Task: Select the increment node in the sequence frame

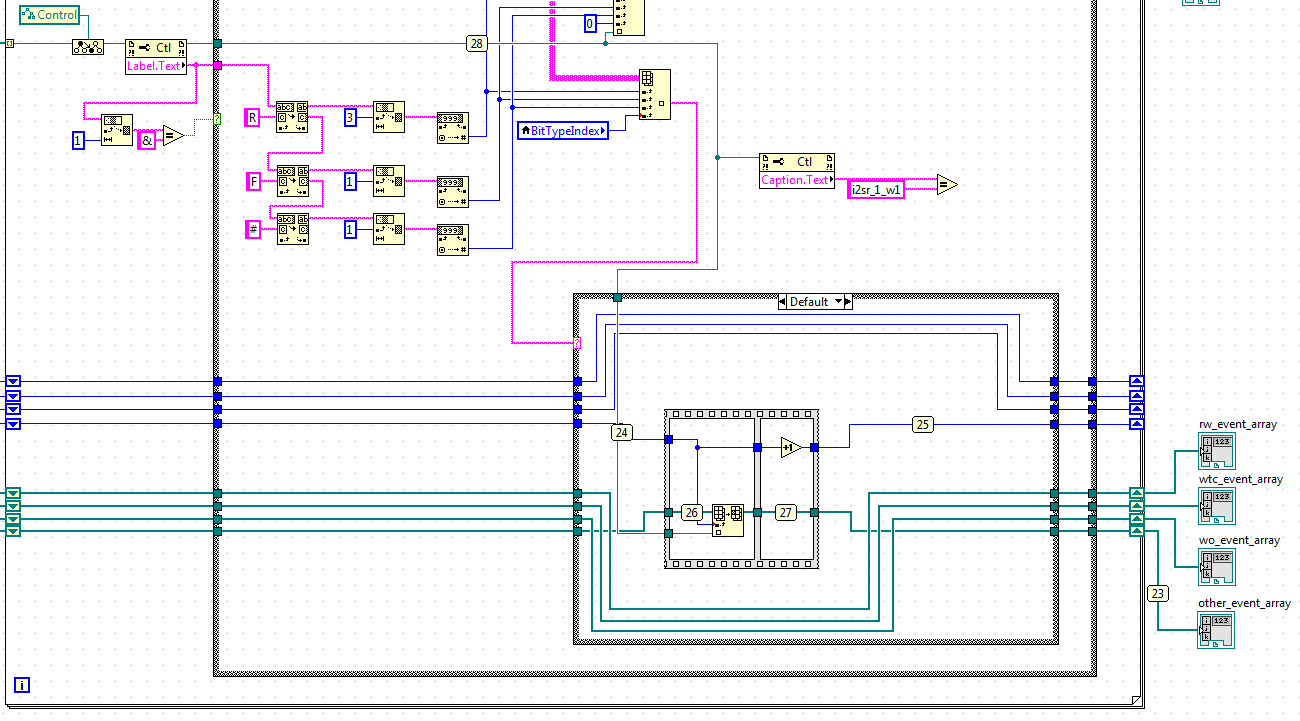Action: [x=791, y=447]
